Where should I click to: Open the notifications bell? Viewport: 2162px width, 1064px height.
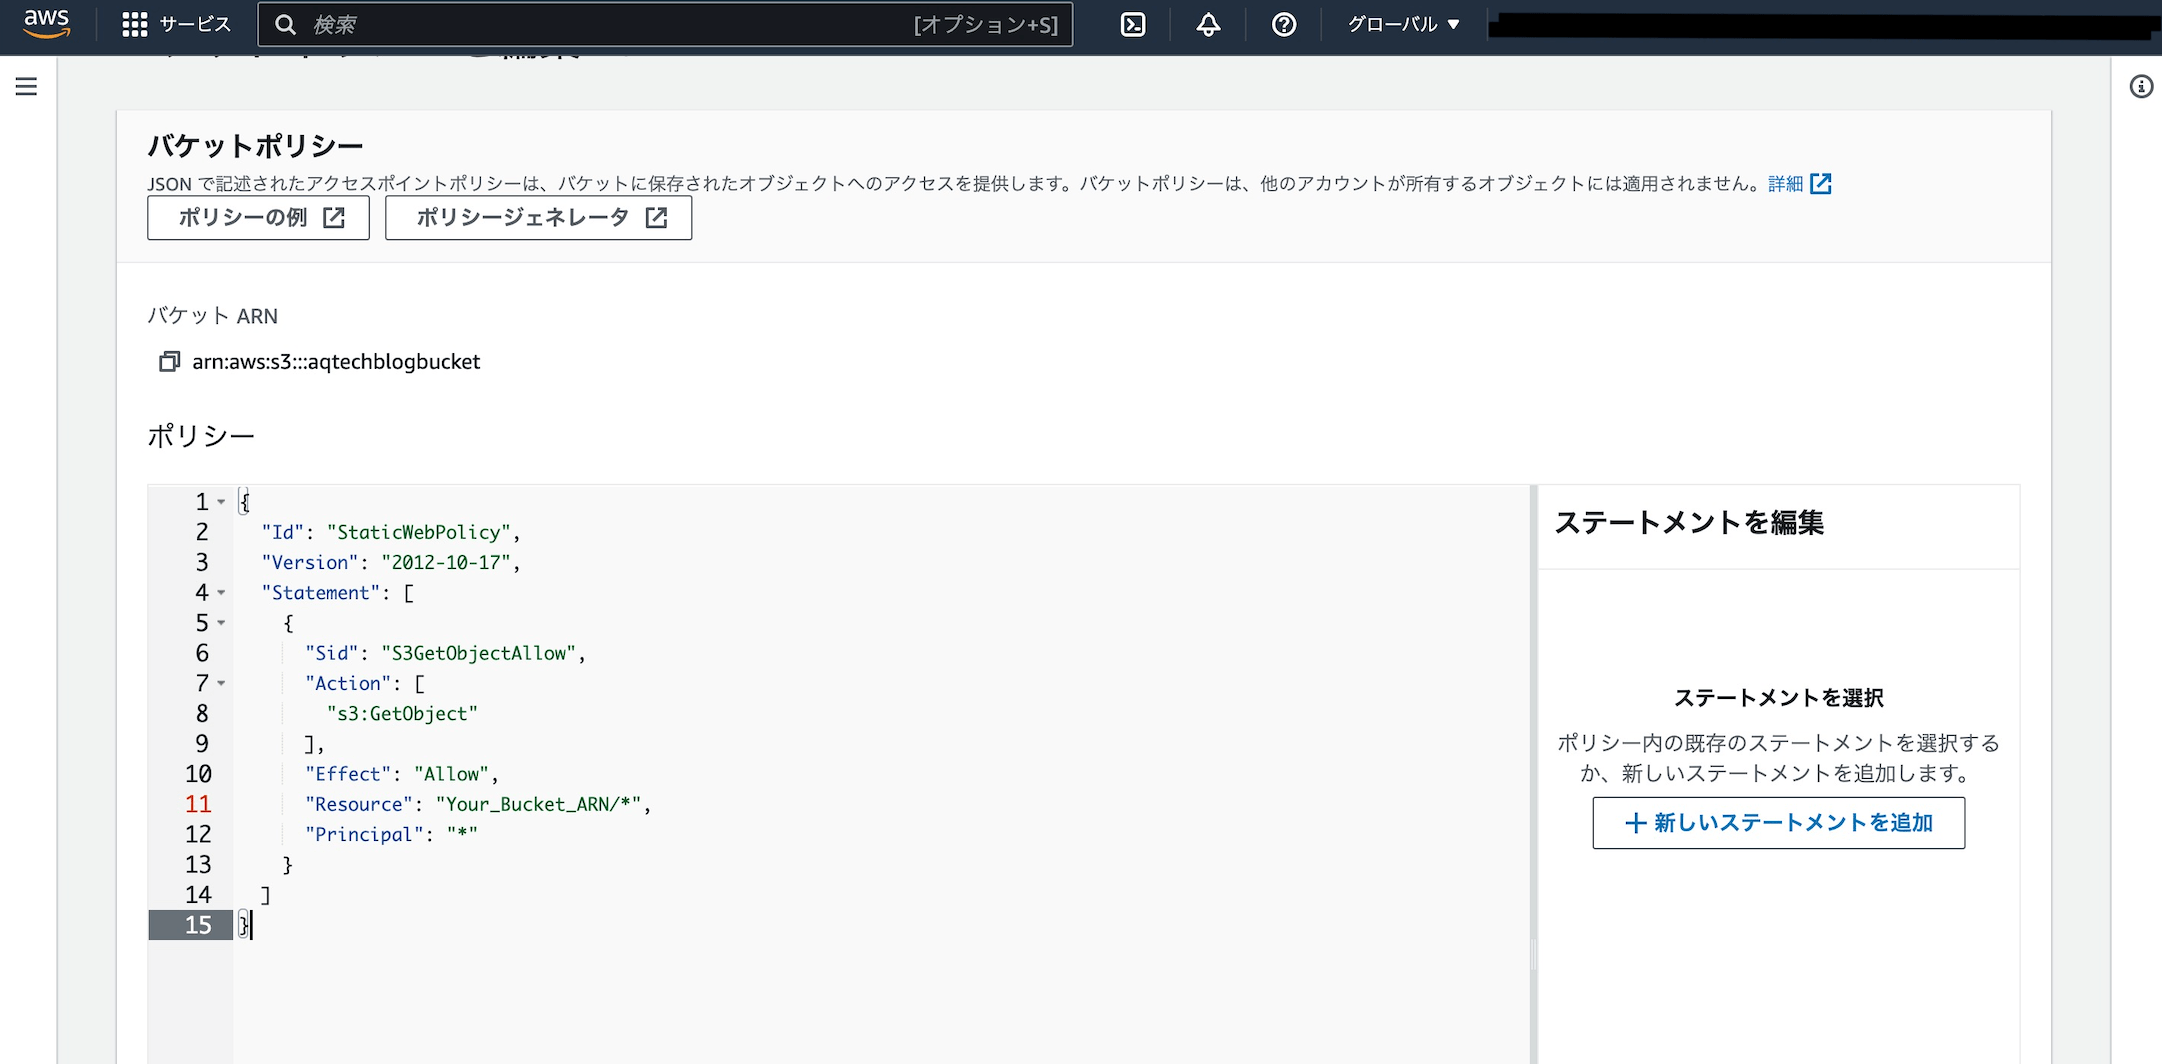1208,24
